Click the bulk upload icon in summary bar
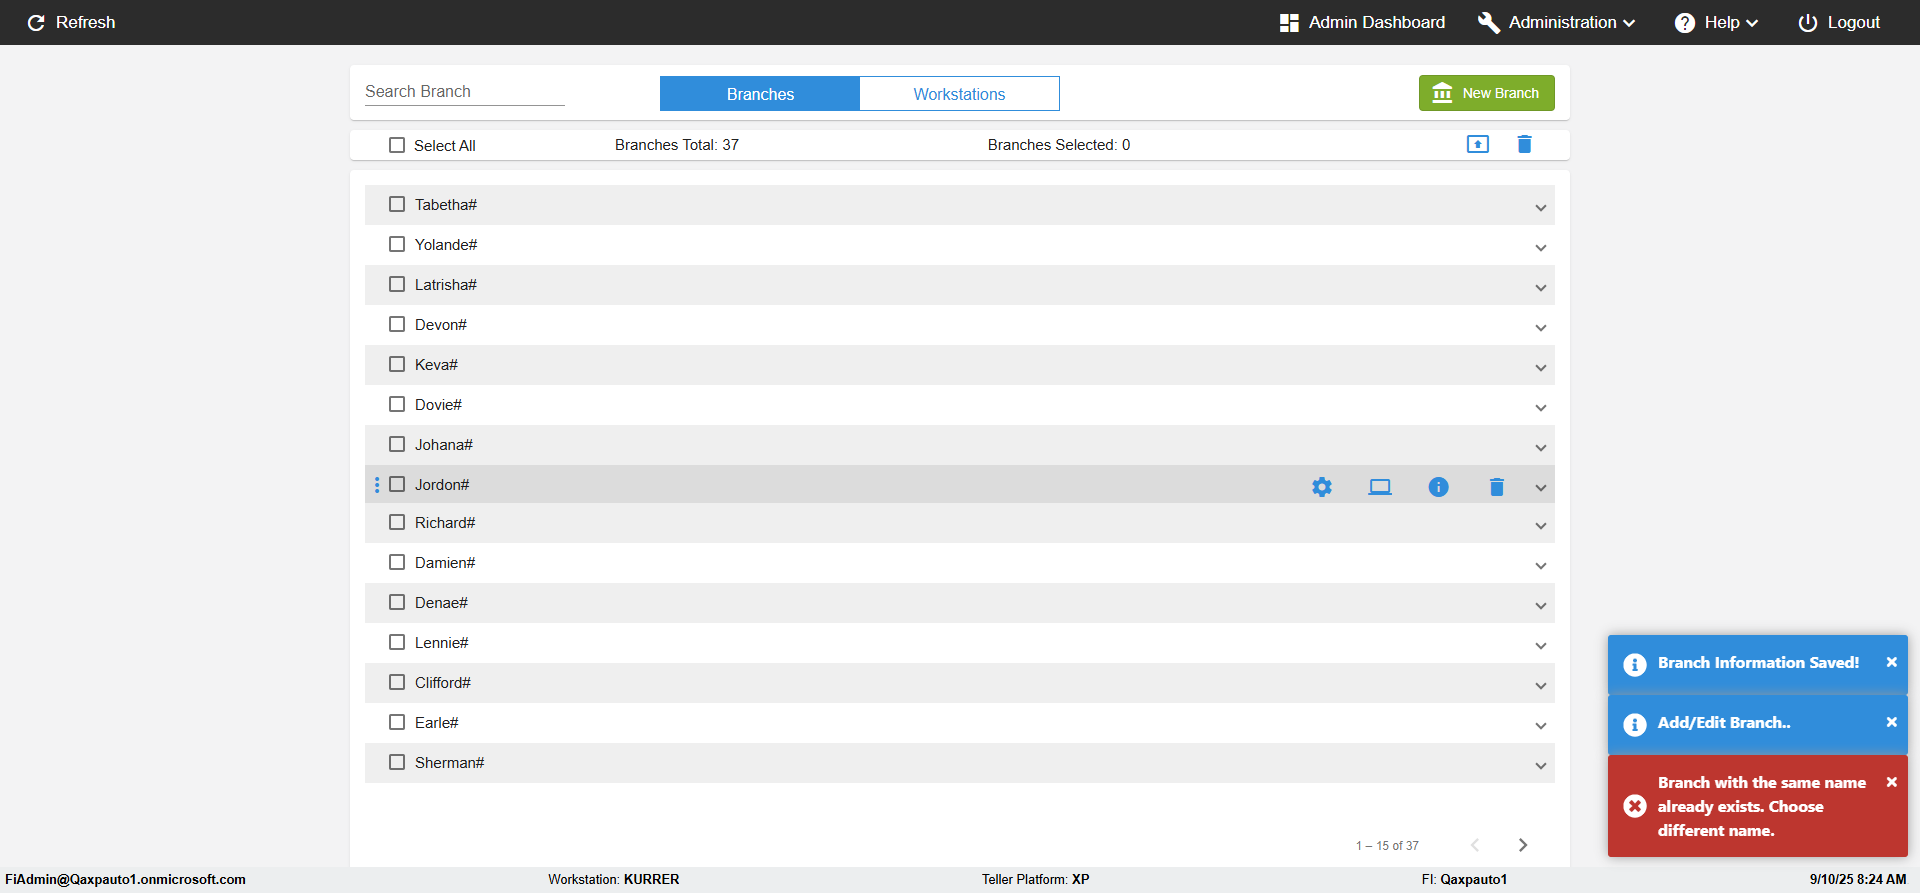Image resolution: width=1920 pixels, height=893 pixels. 1478,144
